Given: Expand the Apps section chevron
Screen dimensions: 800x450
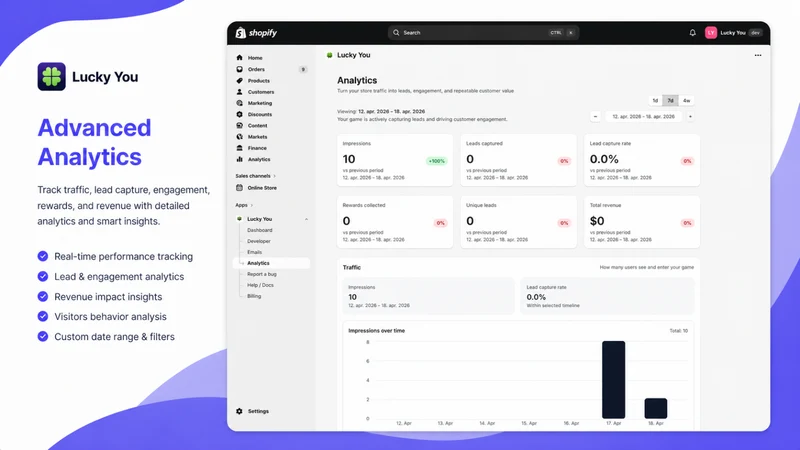Looking at the screenshot, I should [x=252, y=205].
